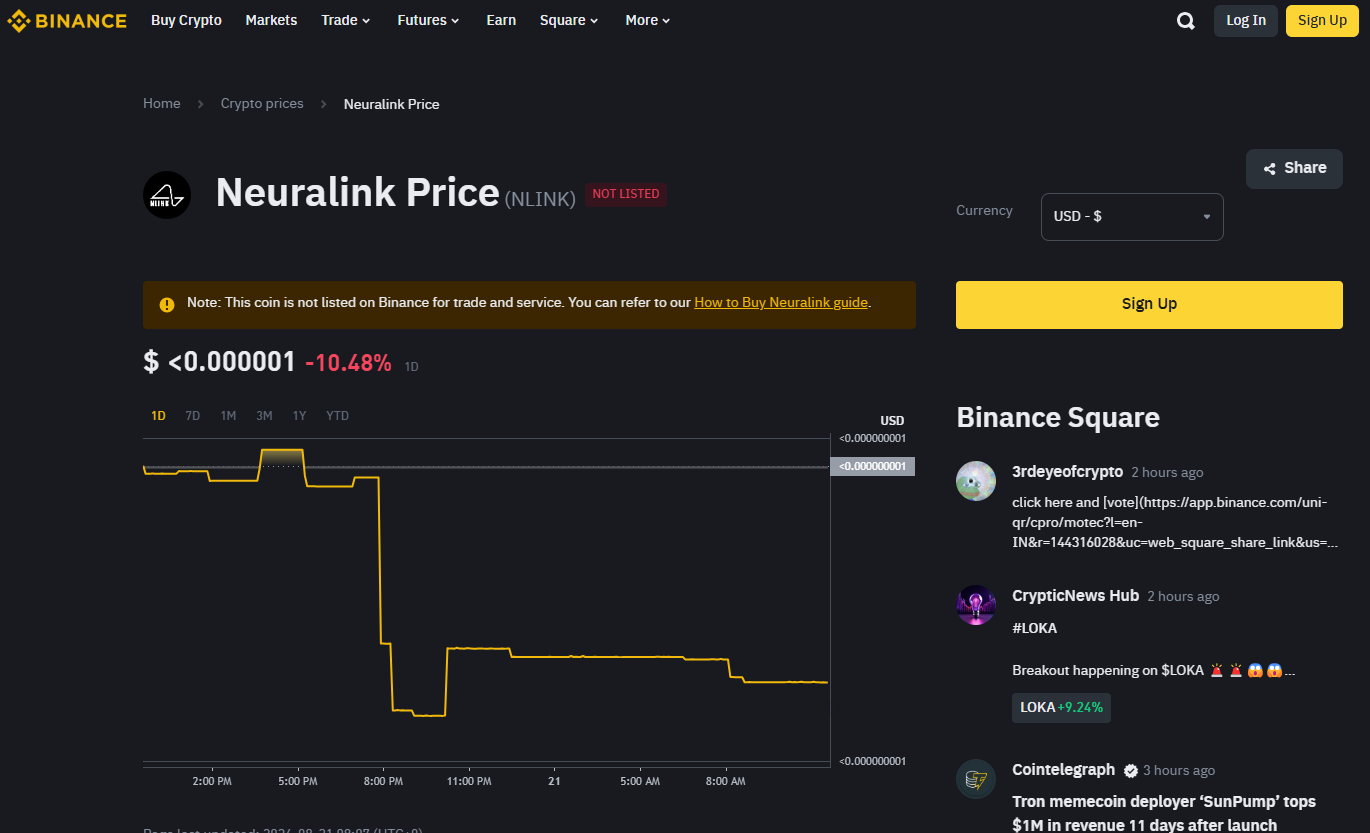Open the search magnifier icon
This screenshot has height=833, width=1370.
pos(1186,21)
